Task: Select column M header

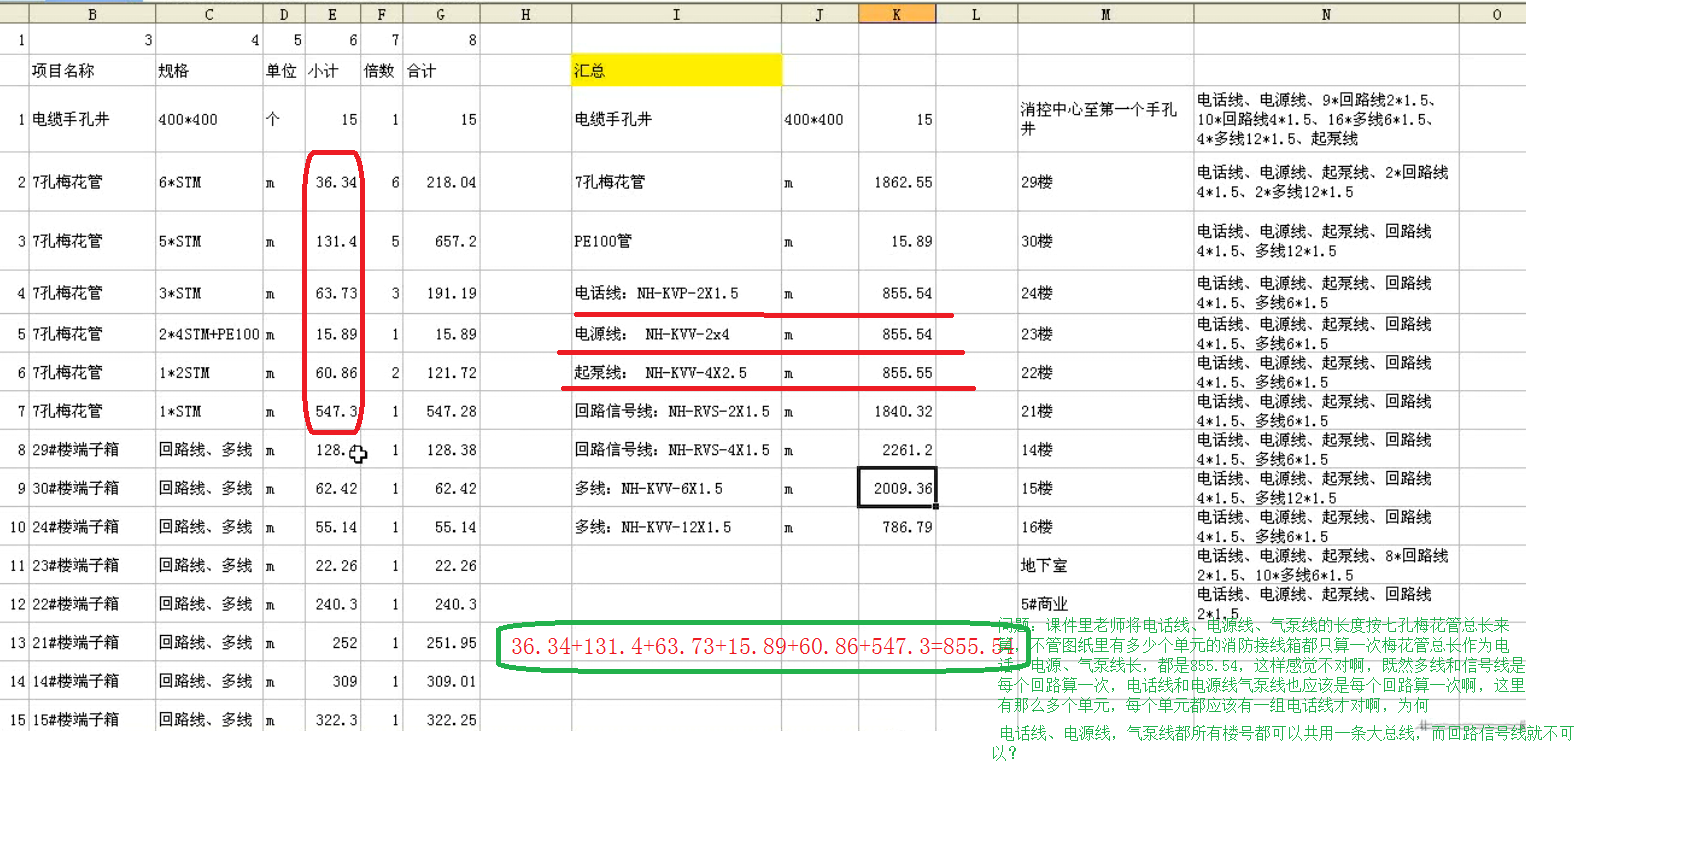Action: click(1105, 14)
